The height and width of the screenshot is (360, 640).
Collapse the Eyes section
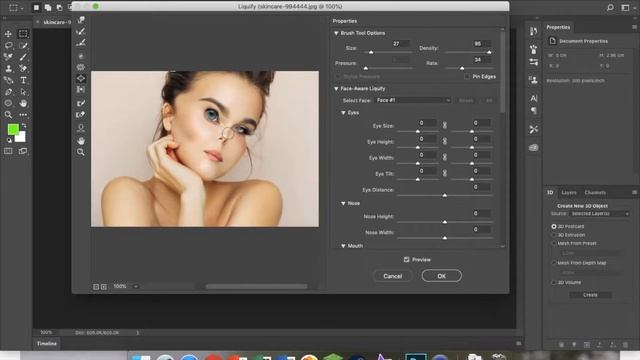[343, 113]
